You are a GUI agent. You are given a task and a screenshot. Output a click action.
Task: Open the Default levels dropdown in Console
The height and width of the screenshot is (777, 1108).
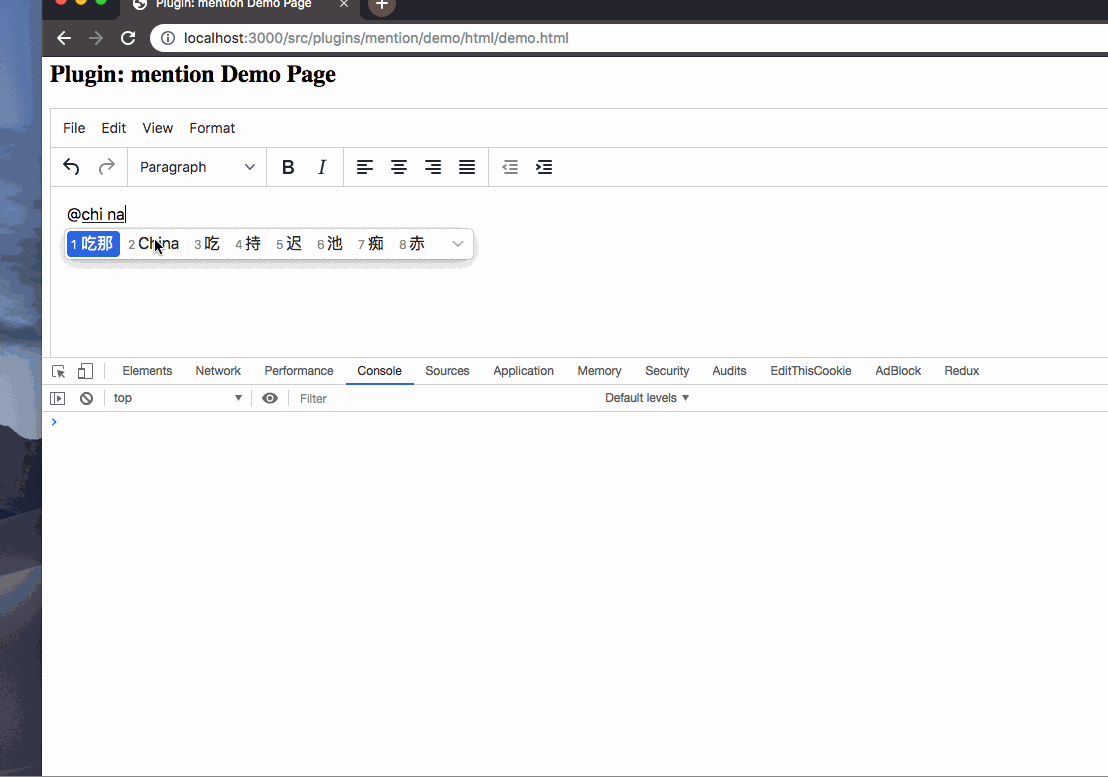point(646,398)
